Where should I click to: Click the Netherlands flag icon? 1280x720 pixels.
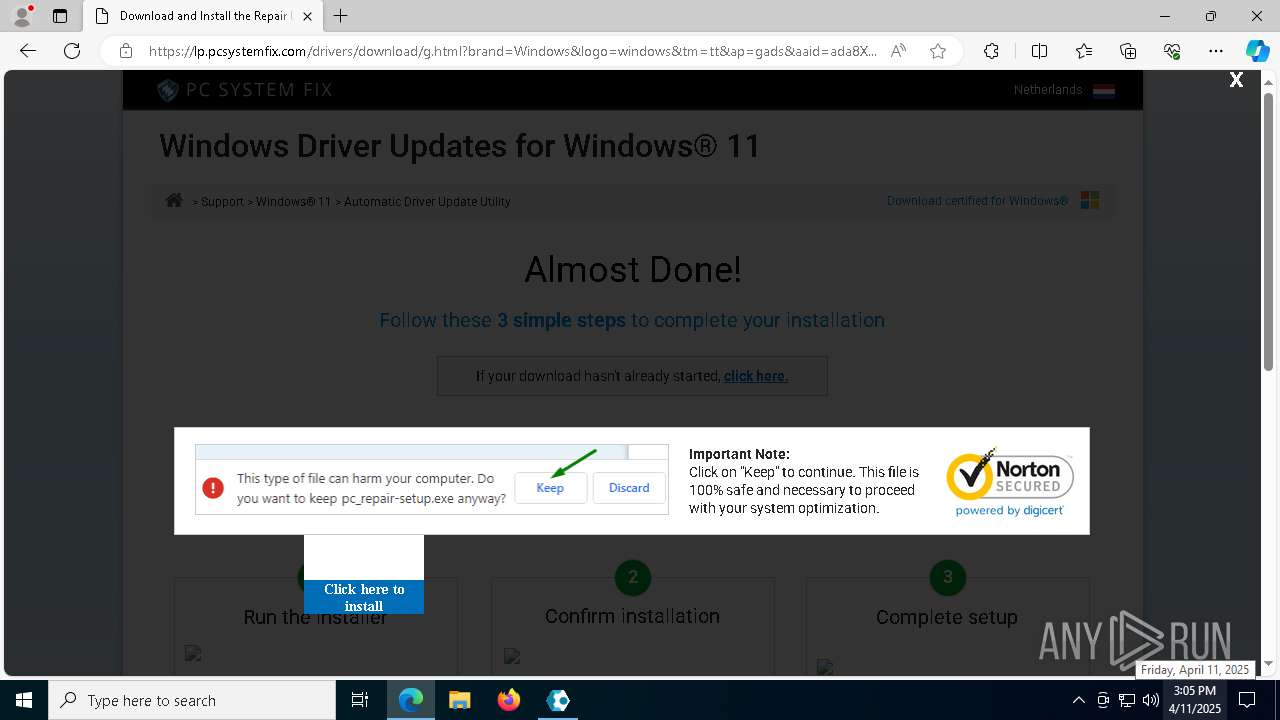pyautogui.click(x=1104, y=90)
